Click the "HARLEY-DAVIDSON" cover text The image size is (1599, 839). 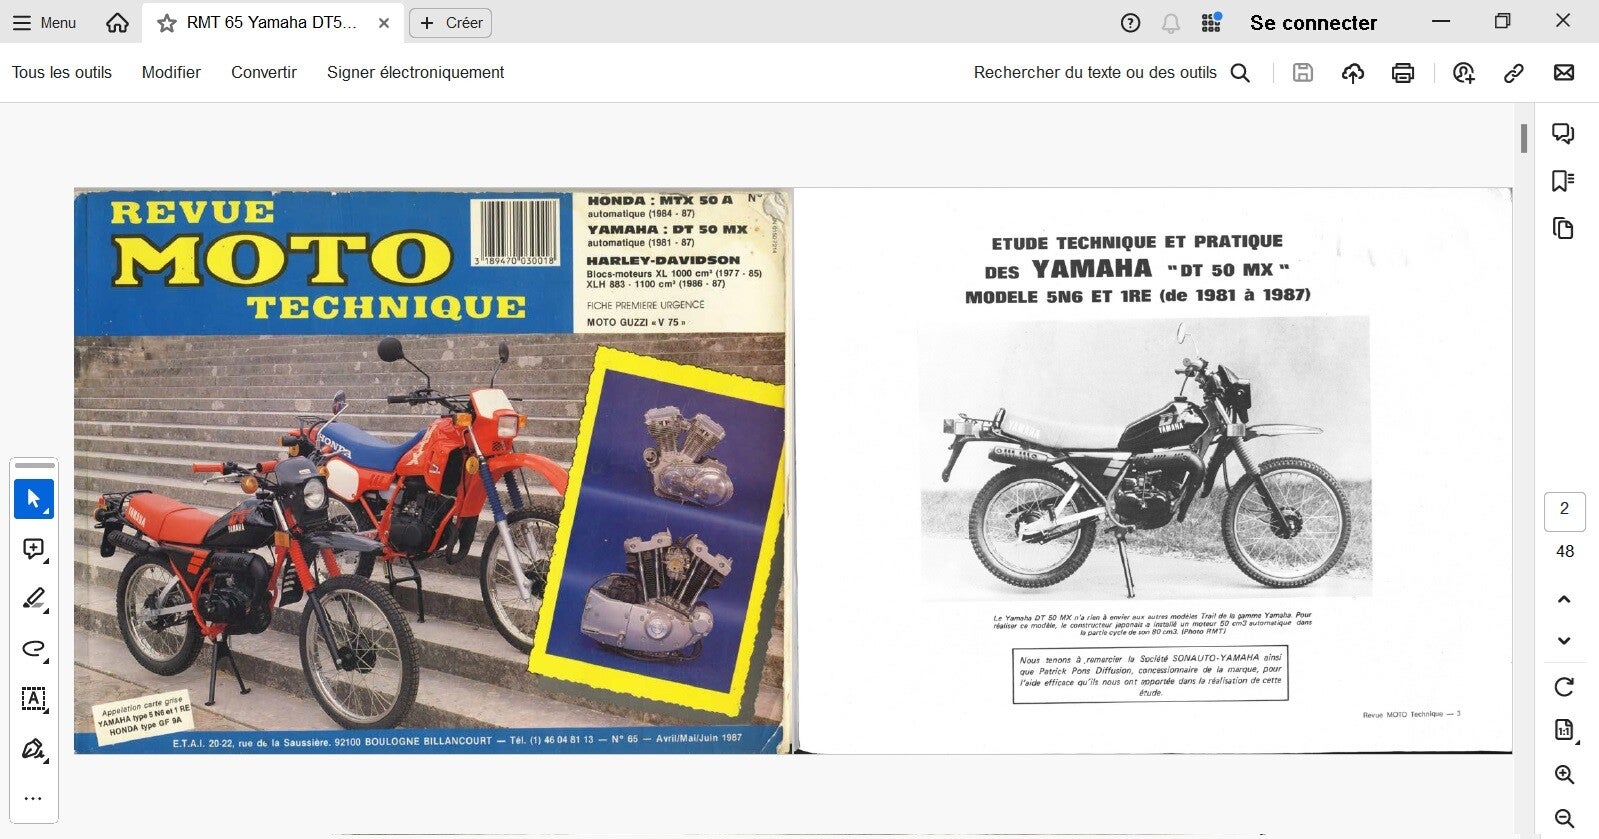[x=663, y=260]
